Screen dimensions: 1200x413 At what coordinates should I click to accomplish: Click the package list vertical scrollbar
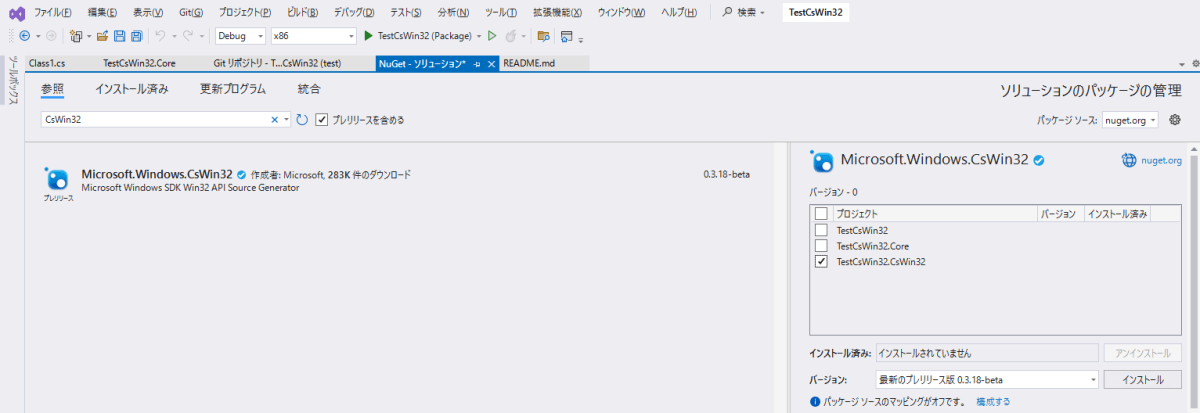780,278
